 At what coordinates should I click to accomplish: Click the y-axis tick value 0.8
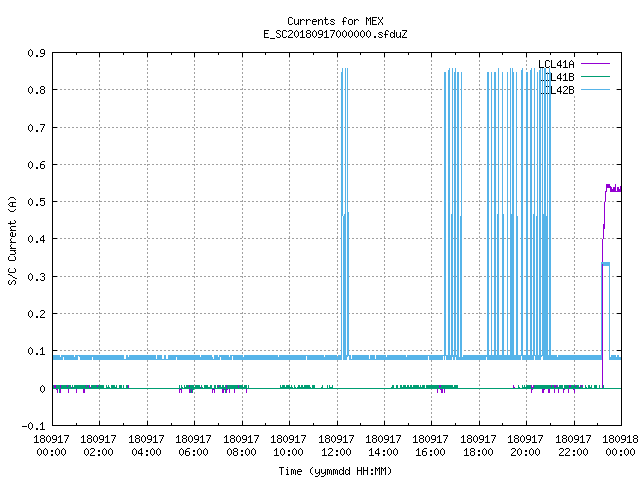[x=36, y=90]
